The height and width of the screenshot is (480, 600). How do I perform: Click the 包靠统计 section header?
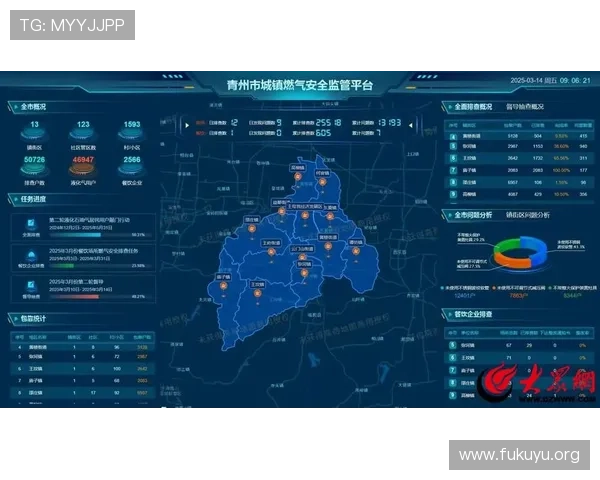point(33,318)
